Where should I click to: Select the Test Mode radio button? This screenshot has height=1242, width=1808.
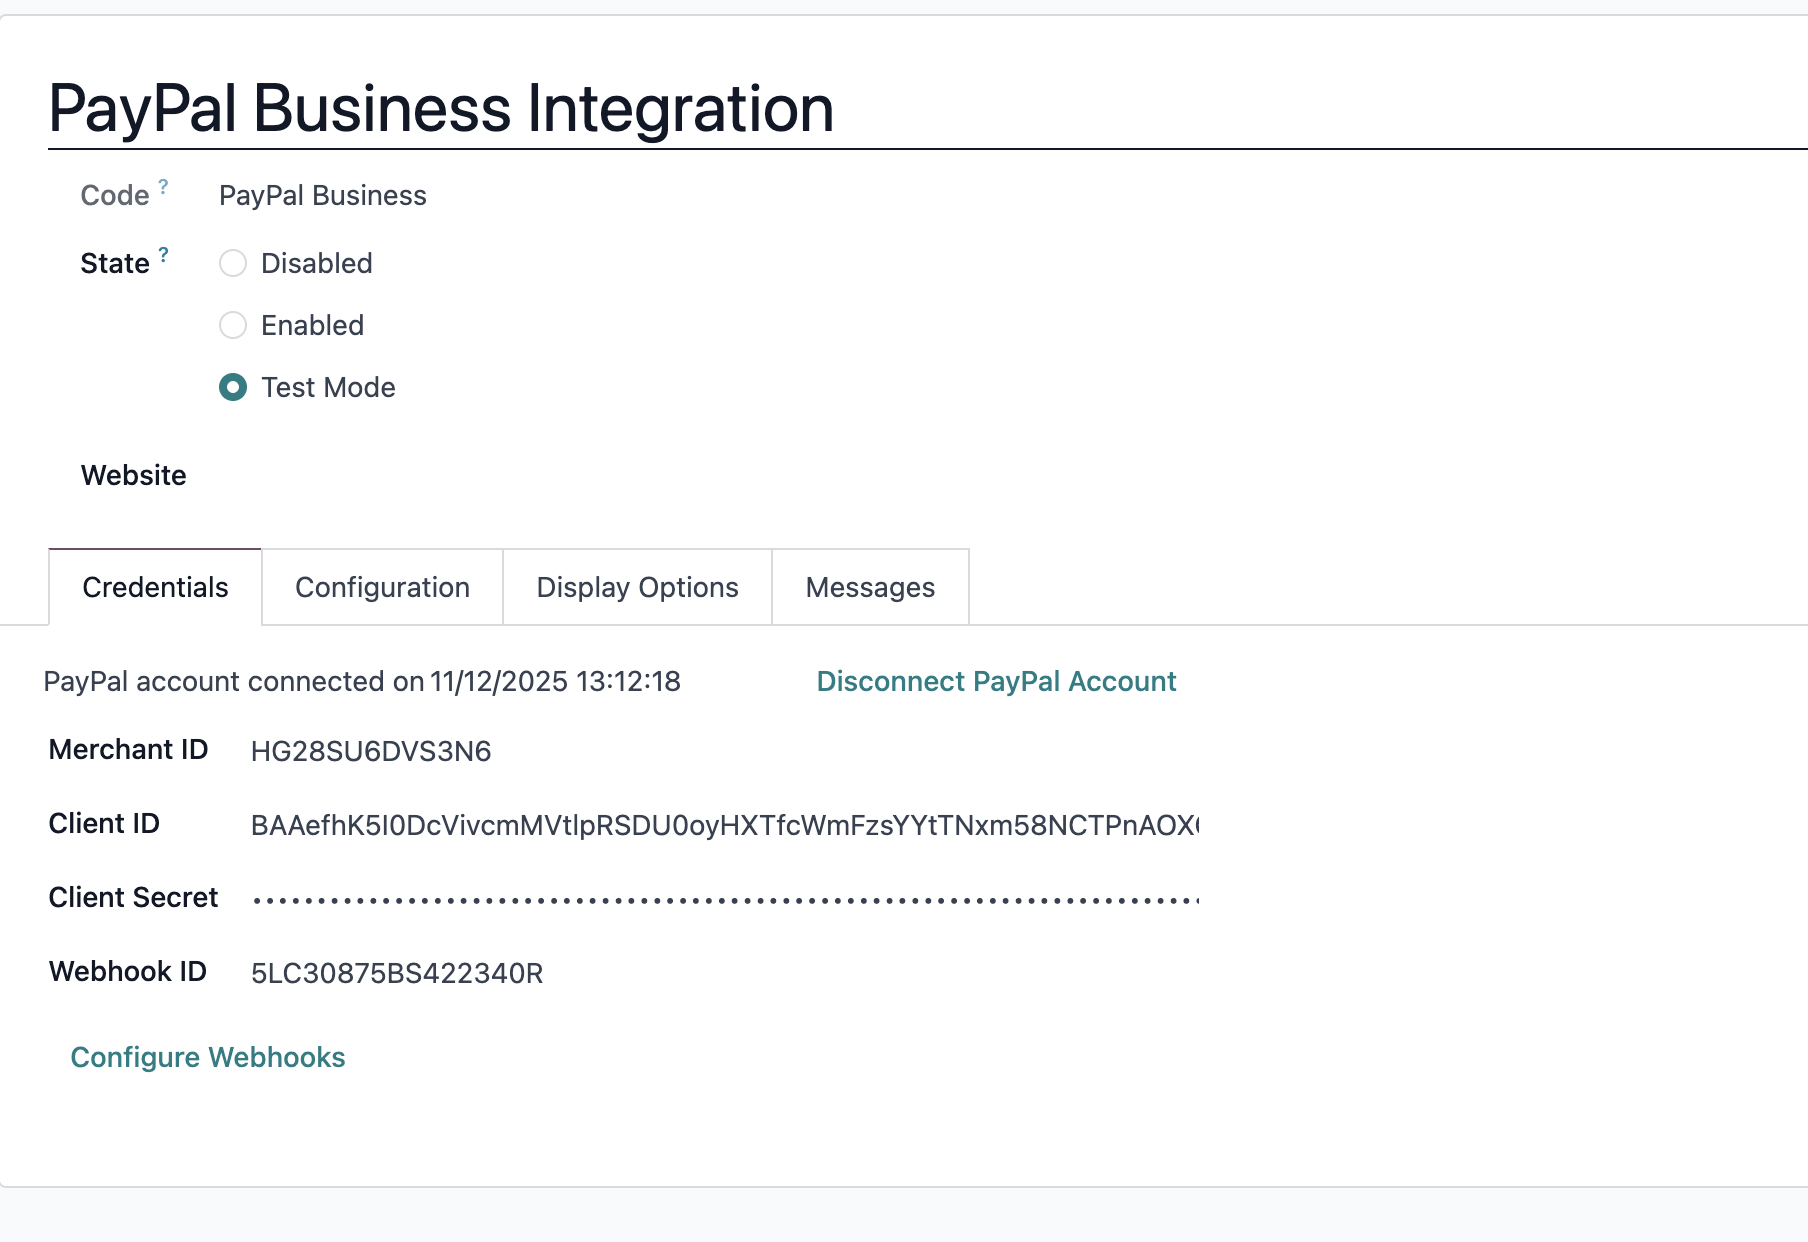tap(233, 387)
